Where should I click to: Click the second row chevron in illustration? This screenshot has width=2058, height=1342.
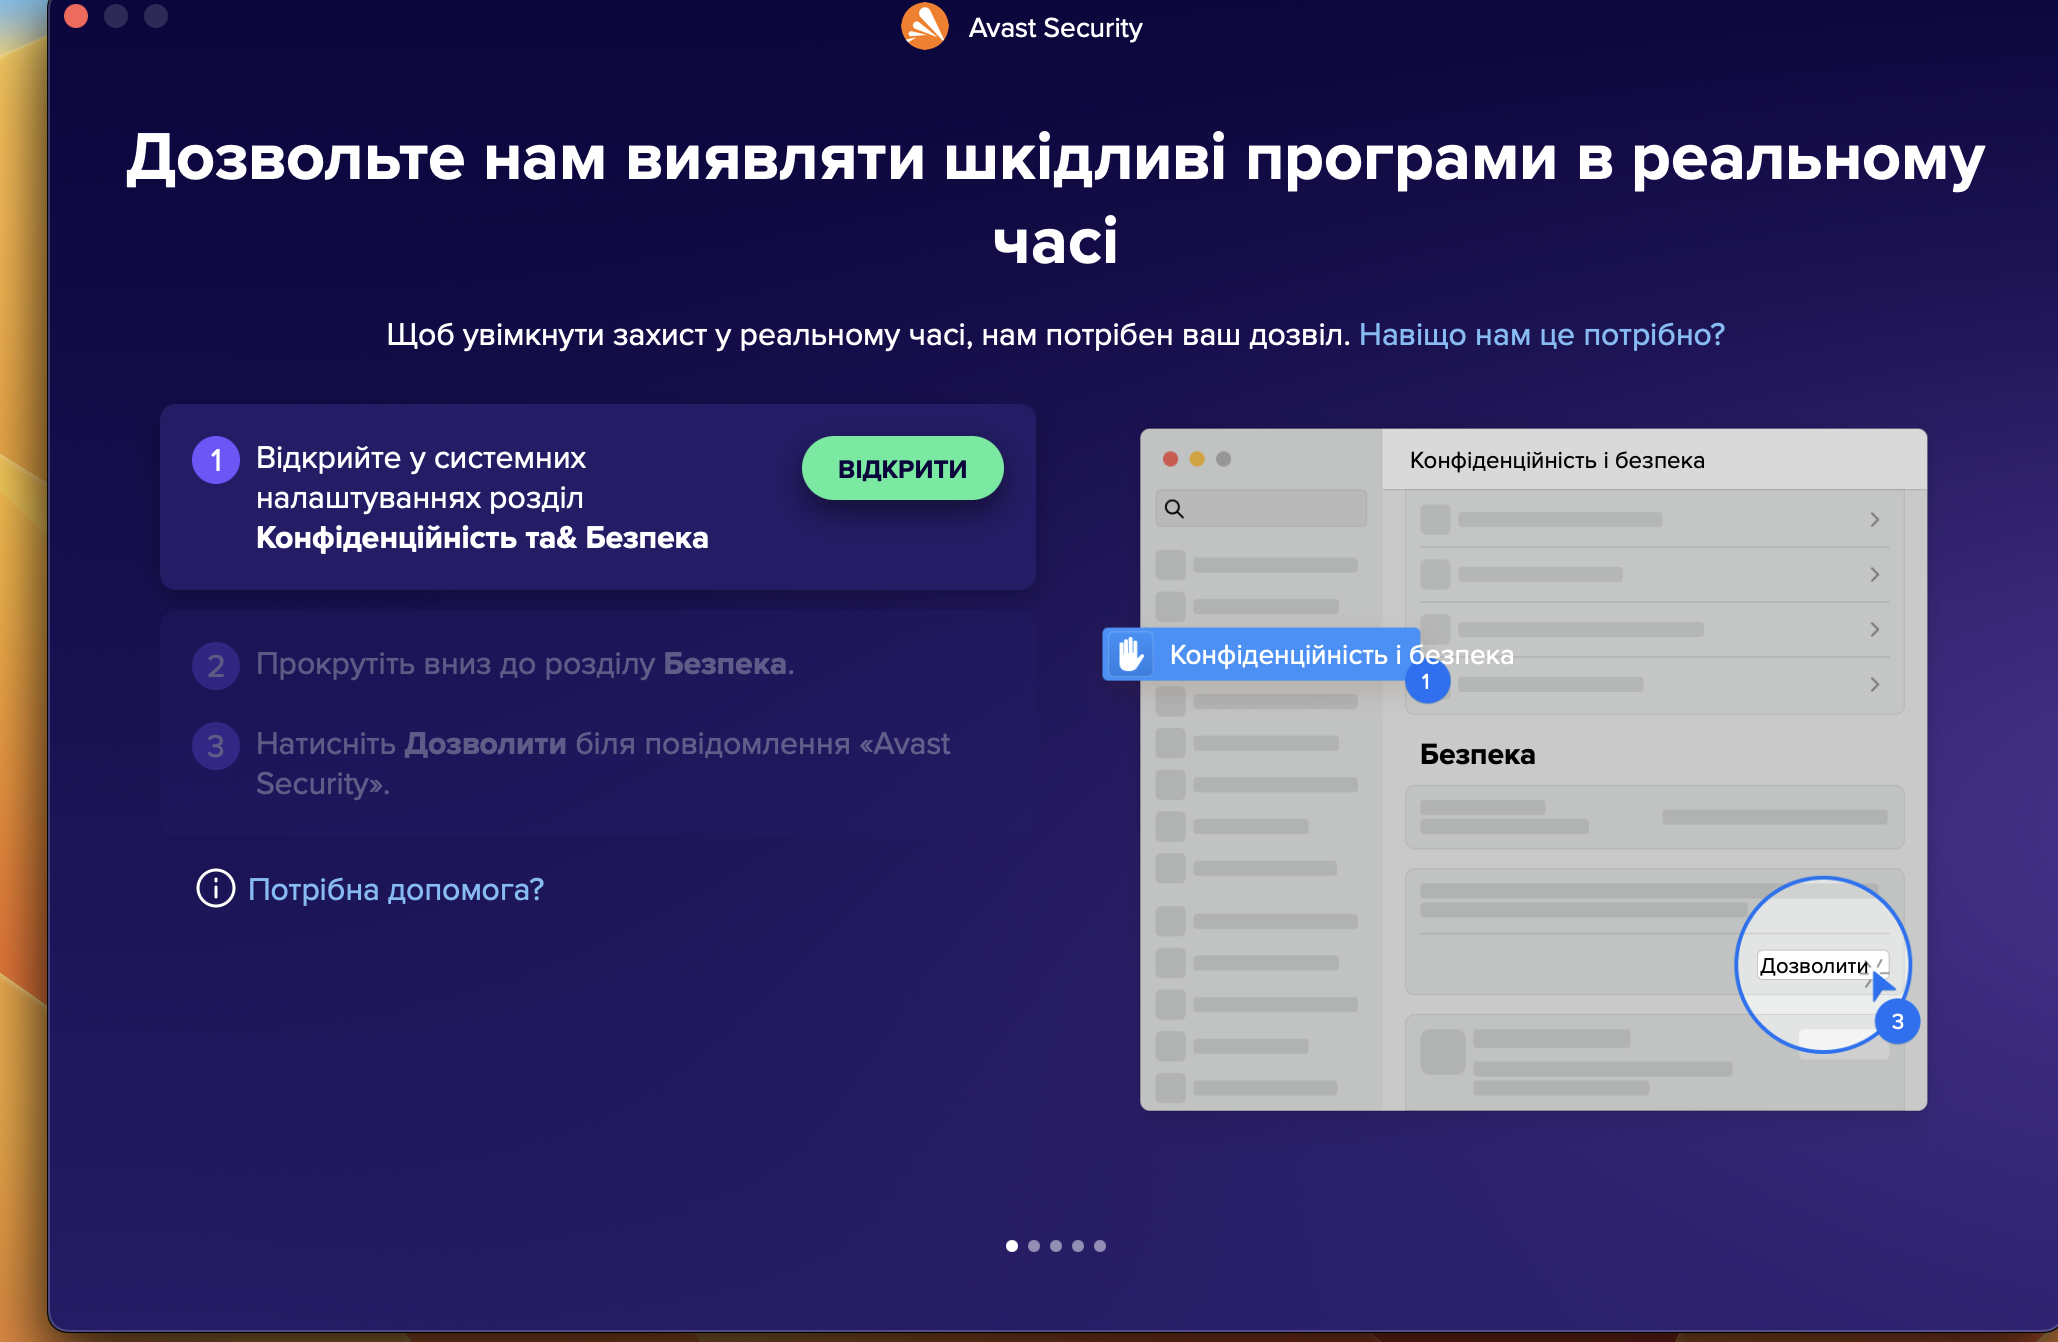tap(1875, 575)
